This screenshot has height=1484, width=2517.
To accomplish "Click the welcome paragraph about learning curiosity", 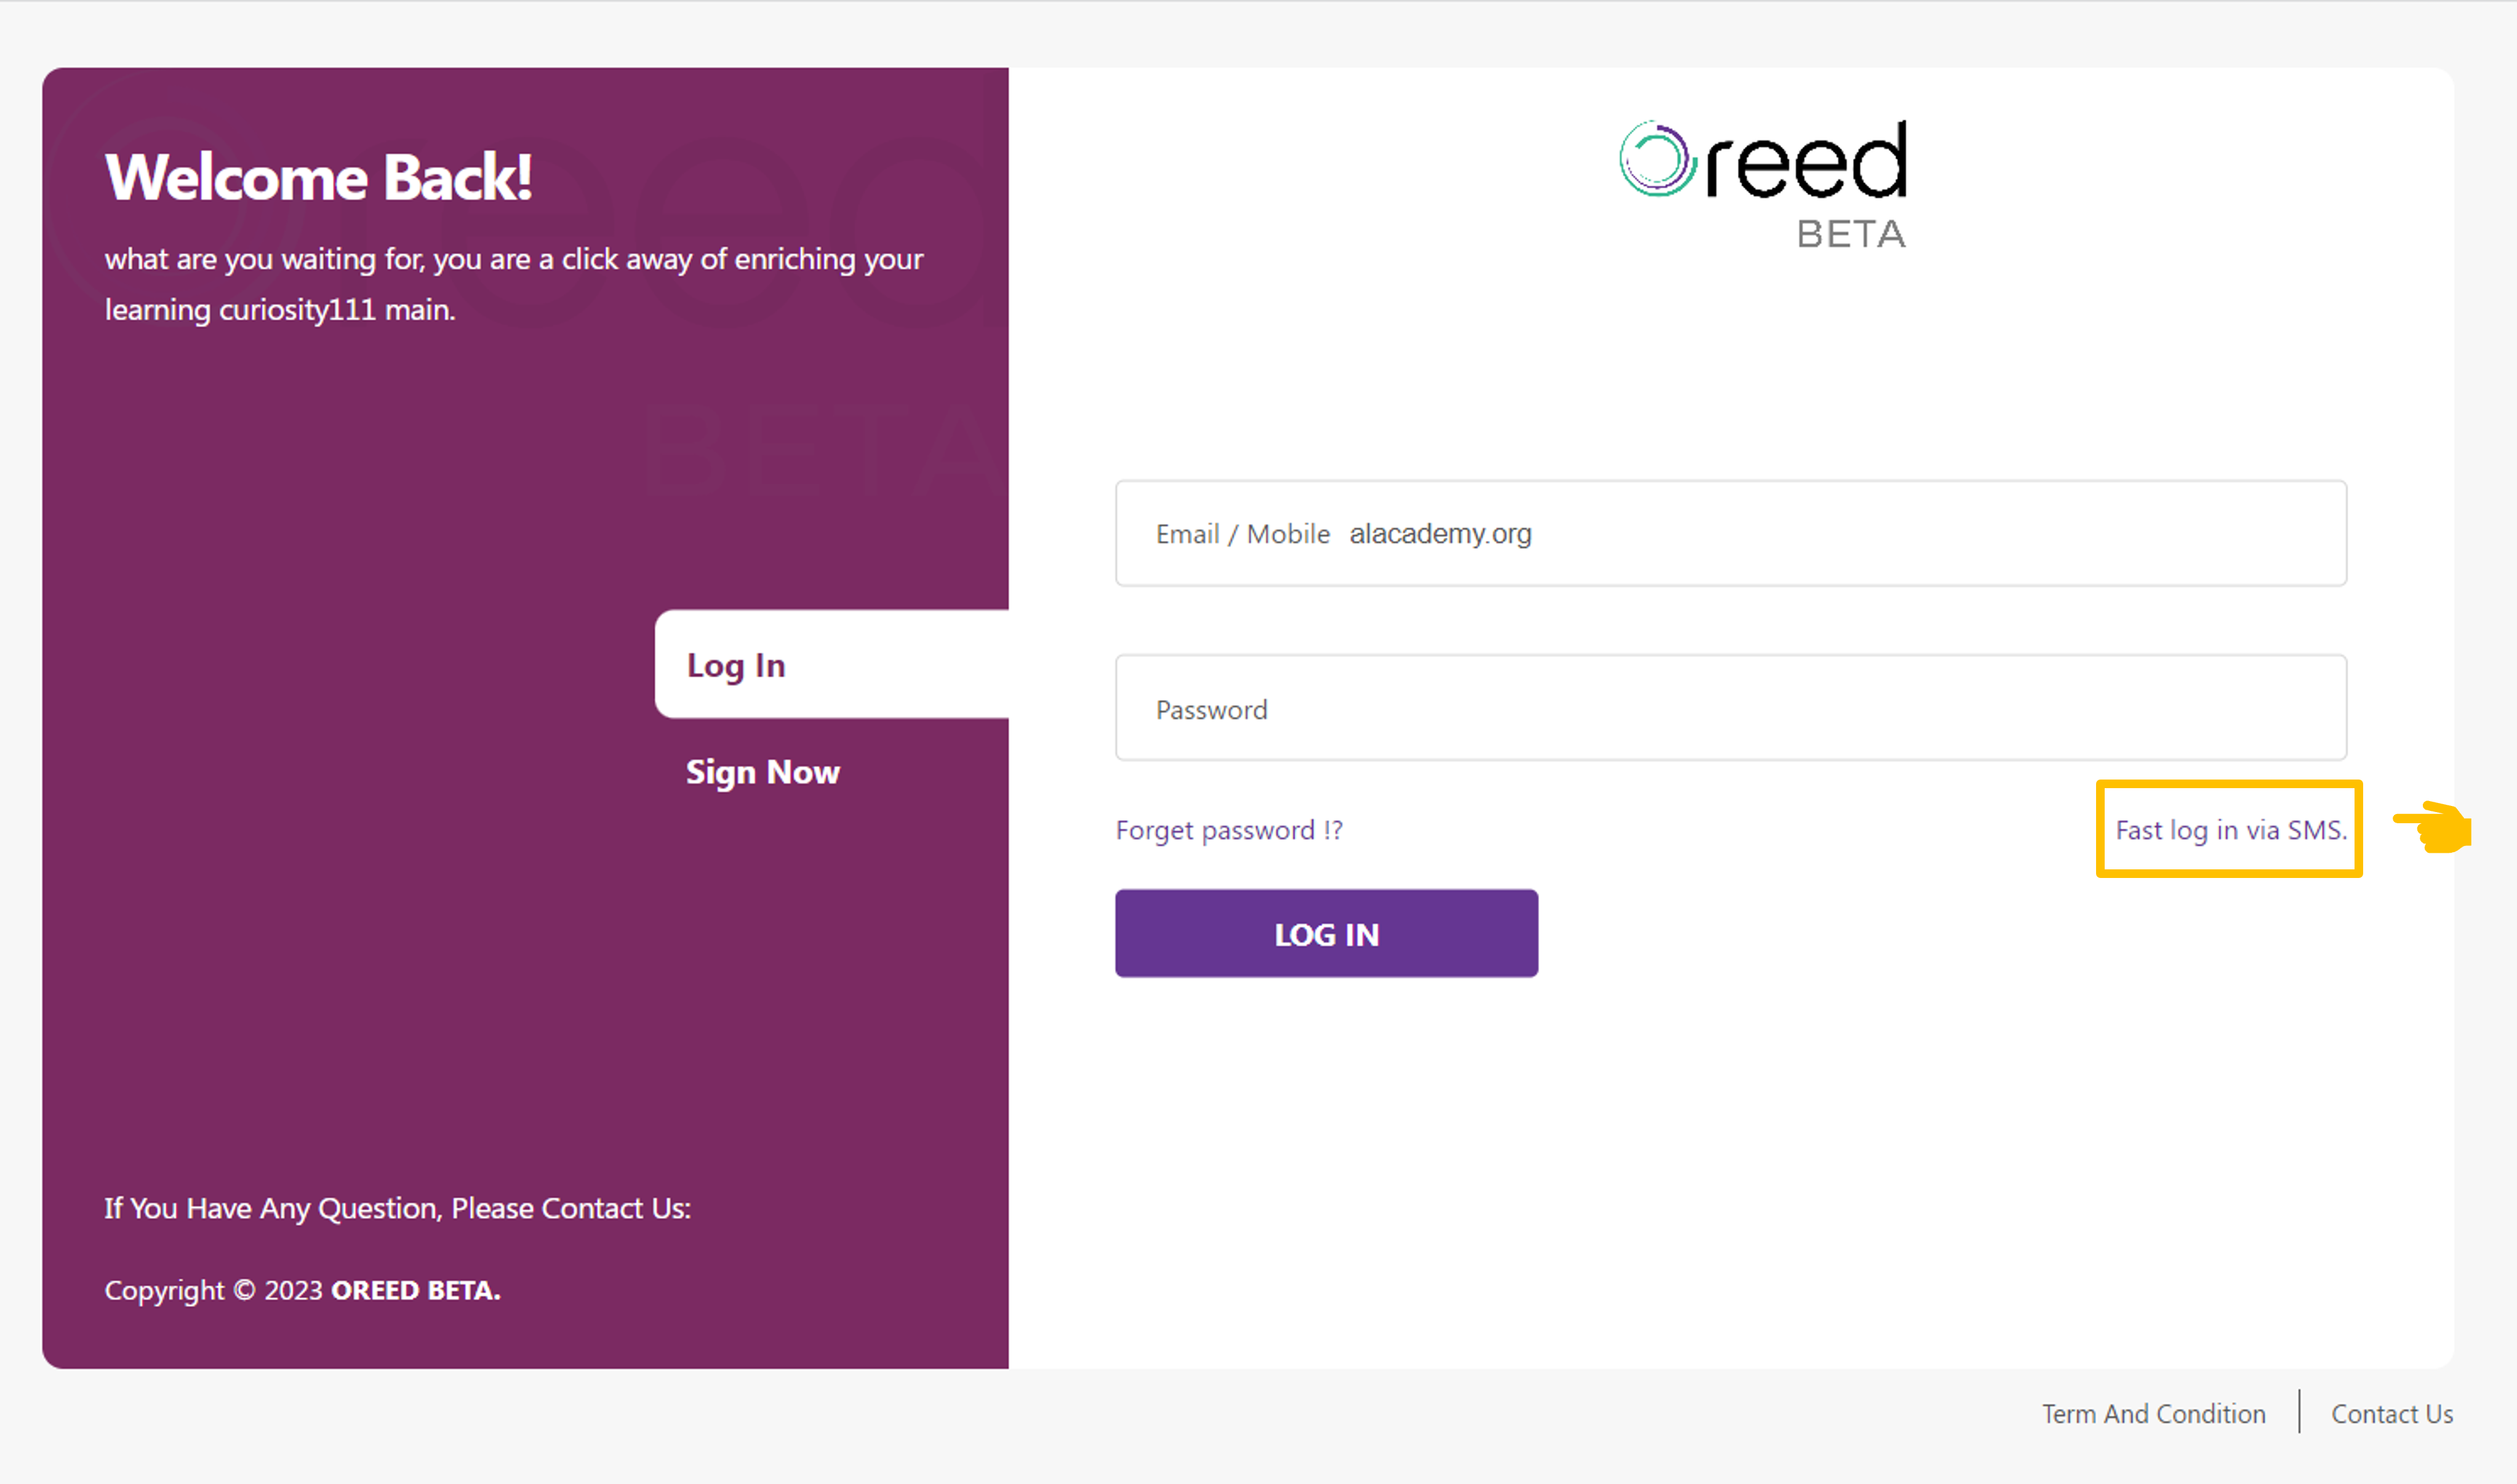I will coord(514,284).
